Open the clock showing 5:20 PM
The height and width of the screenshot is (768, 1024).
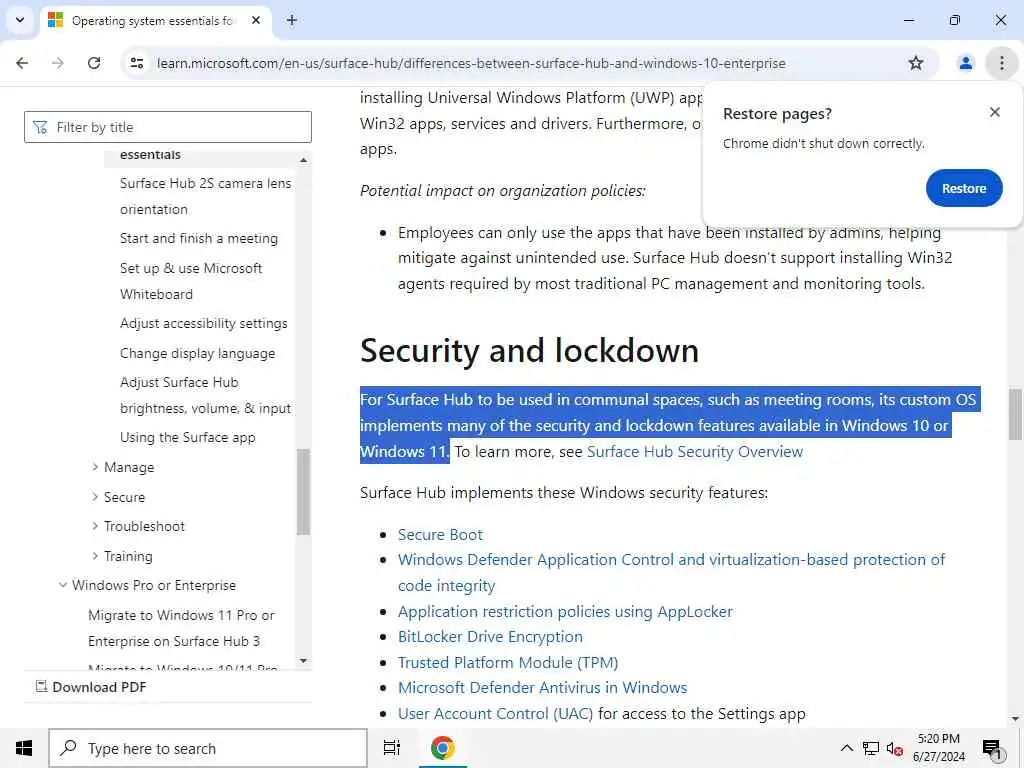pyautogui.click(x=938, y=748)
